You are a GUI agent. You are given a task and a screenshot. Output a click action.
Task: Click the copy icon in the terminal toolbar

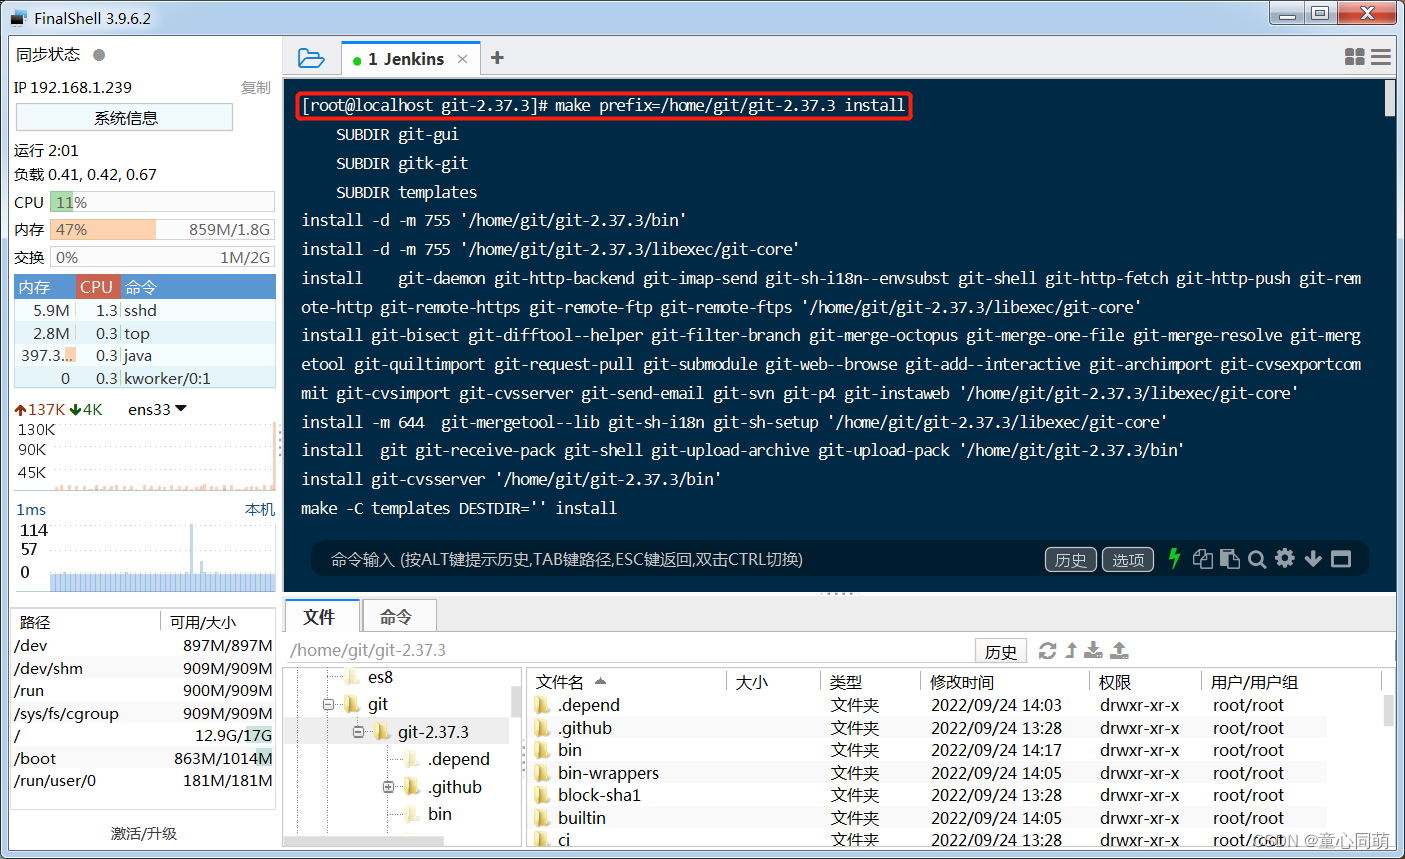tap(1203, 559)
